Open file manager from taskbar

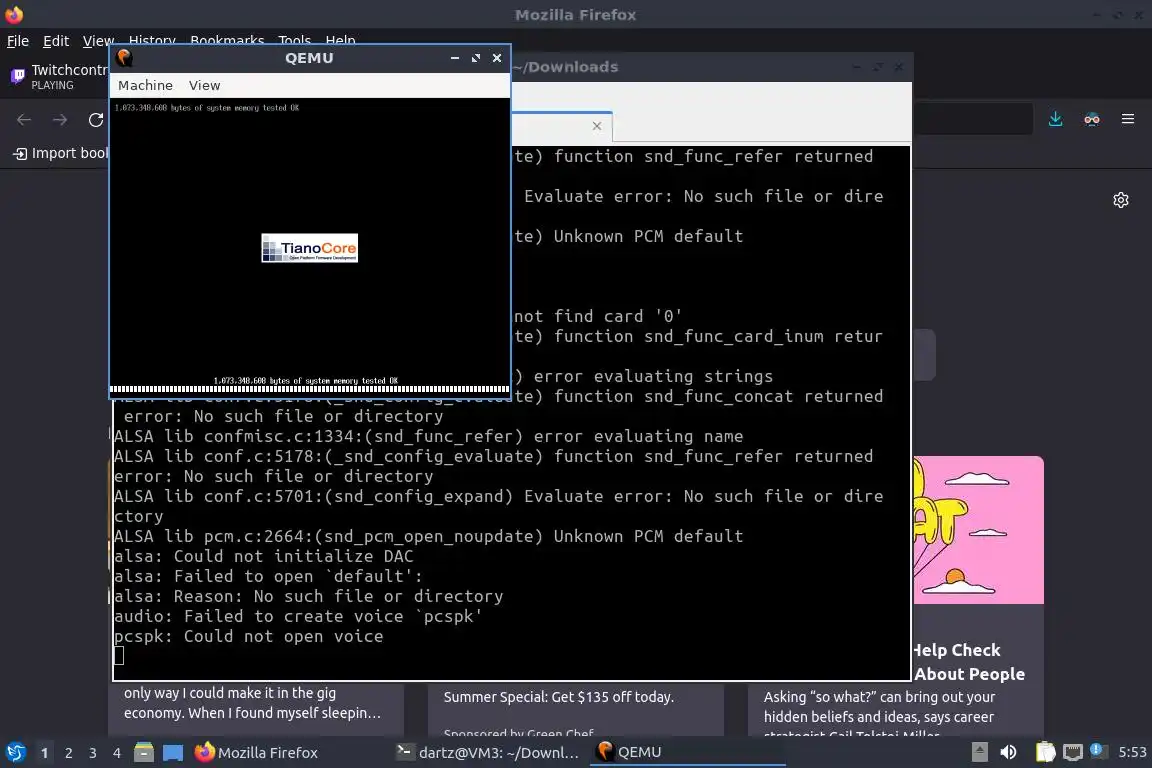tap(144, 753)
